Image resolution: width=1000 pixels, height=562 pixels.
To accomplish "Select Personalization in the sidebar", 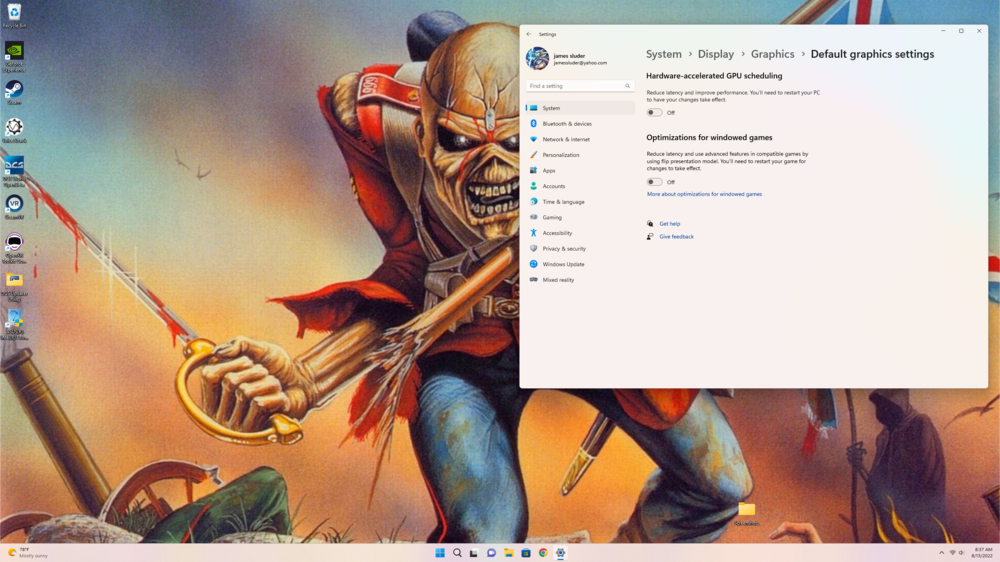I will point(580,155).
